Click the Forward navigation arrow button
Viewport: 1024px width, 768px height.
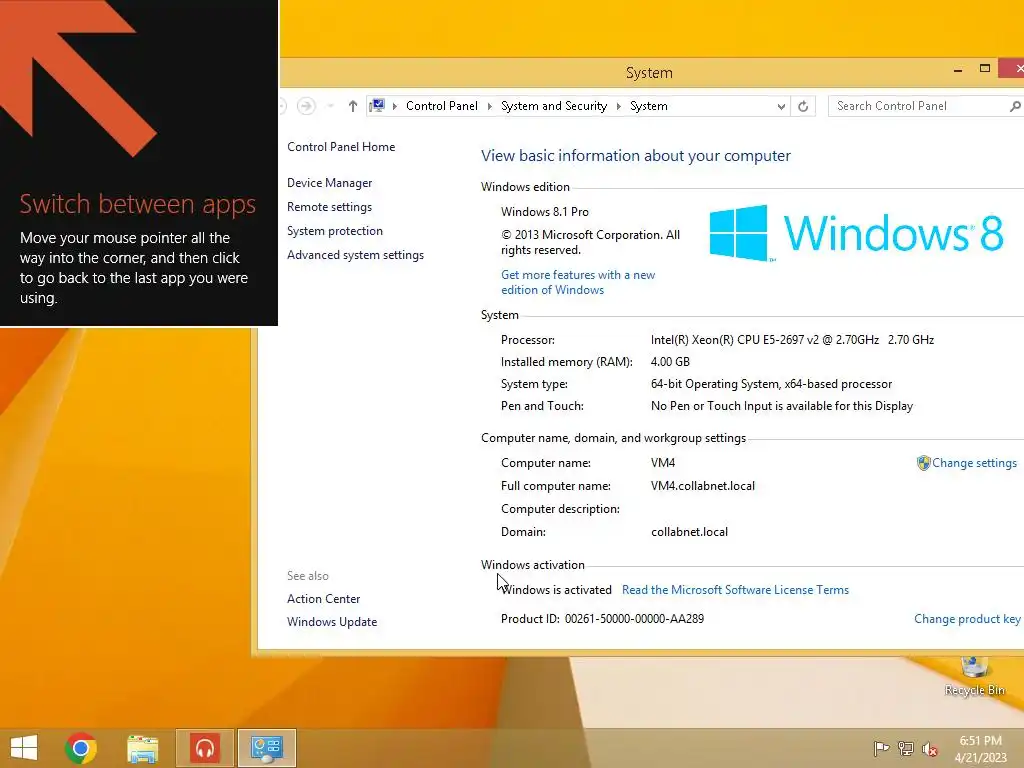(x=306, y=106)
